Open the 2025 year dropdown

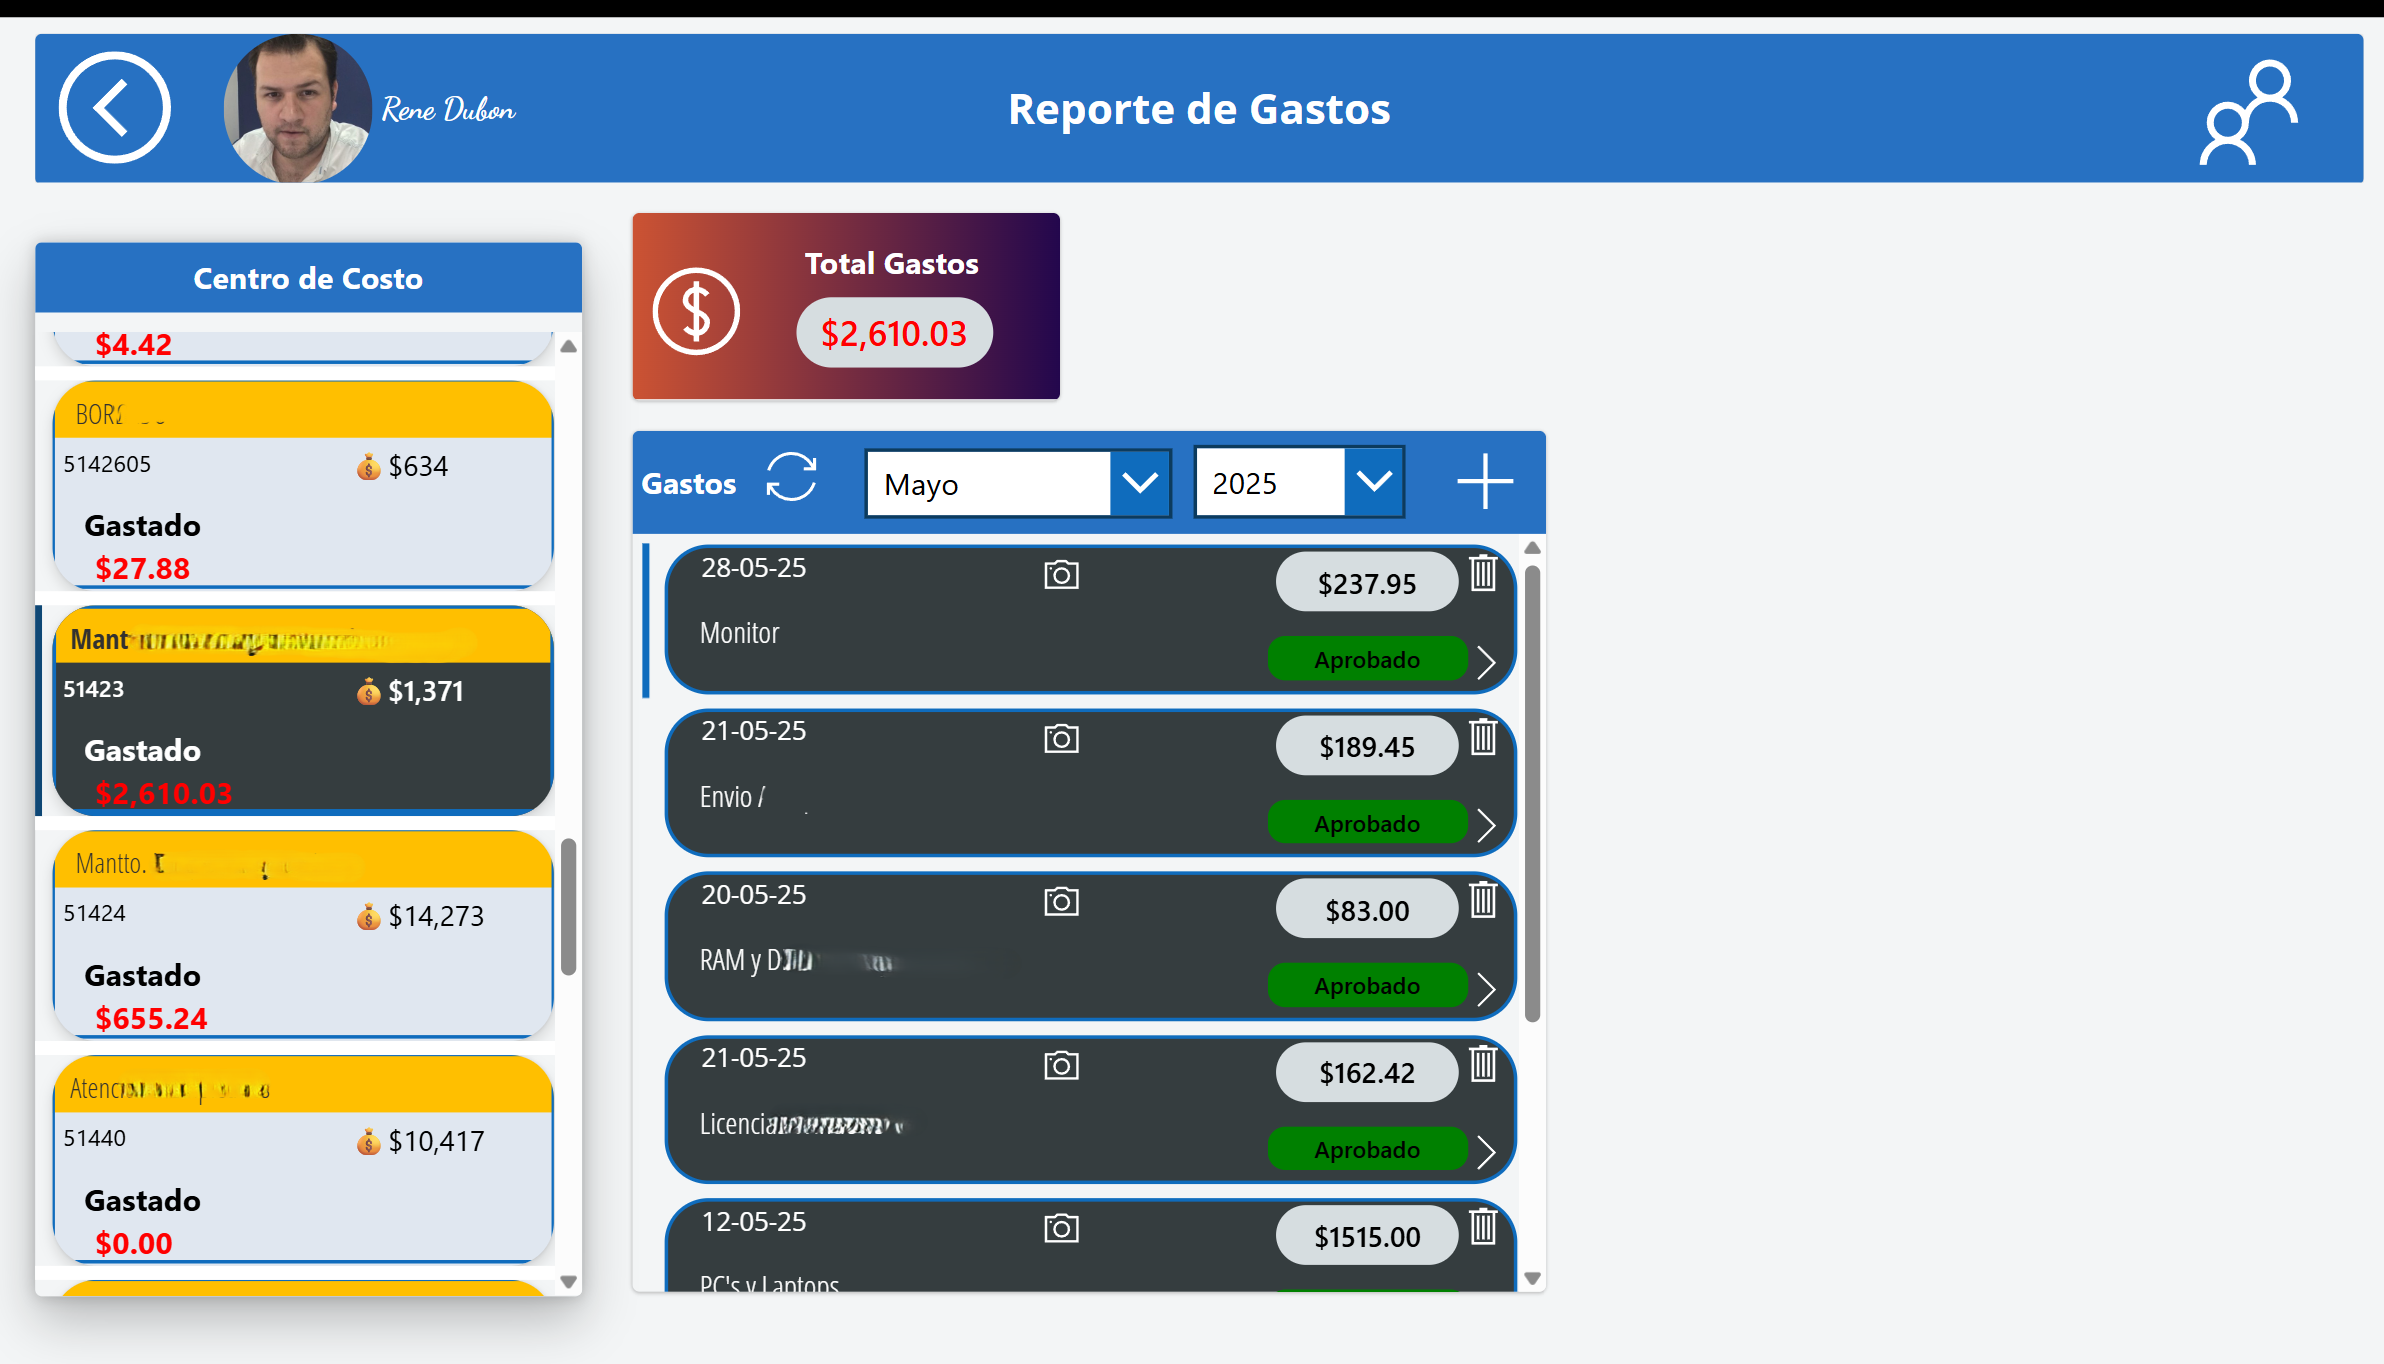click(x=1374, y=483)
